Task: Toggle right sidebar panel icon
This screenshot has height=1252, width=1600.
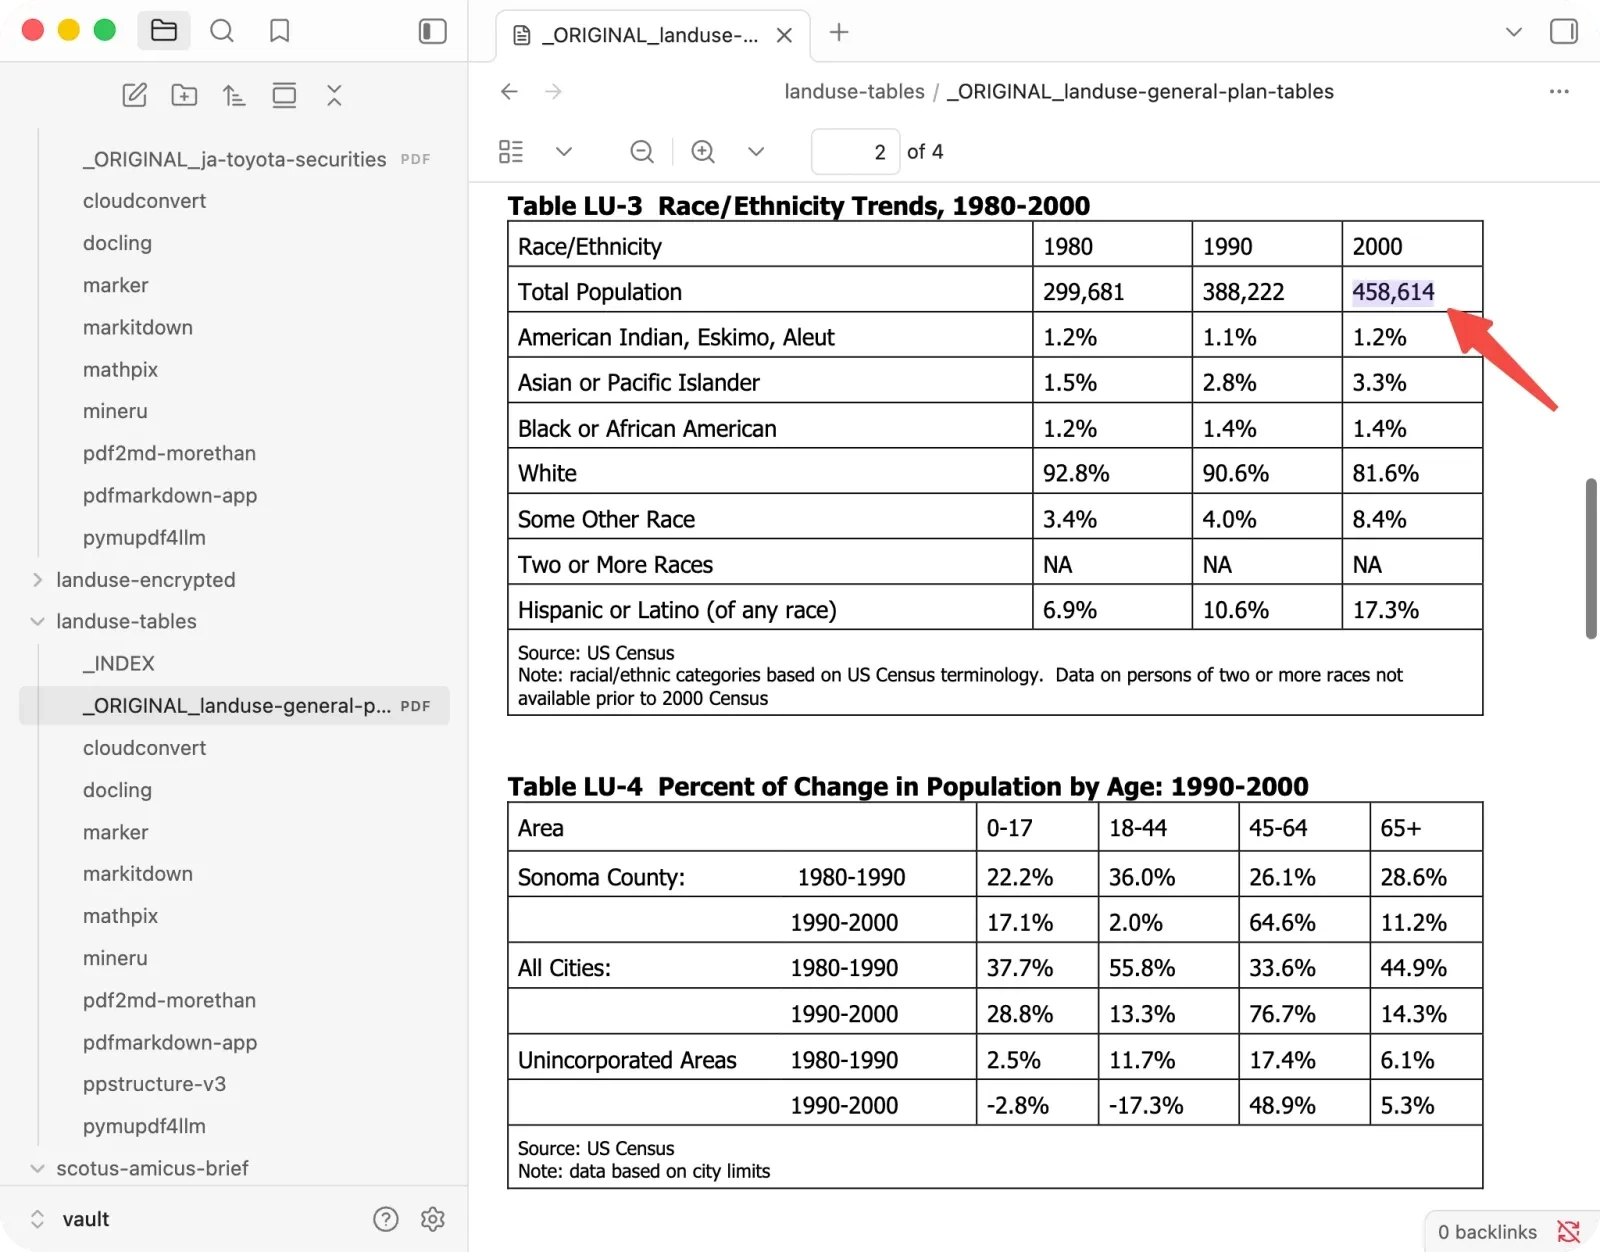Action: click(x=1563, y=32)
